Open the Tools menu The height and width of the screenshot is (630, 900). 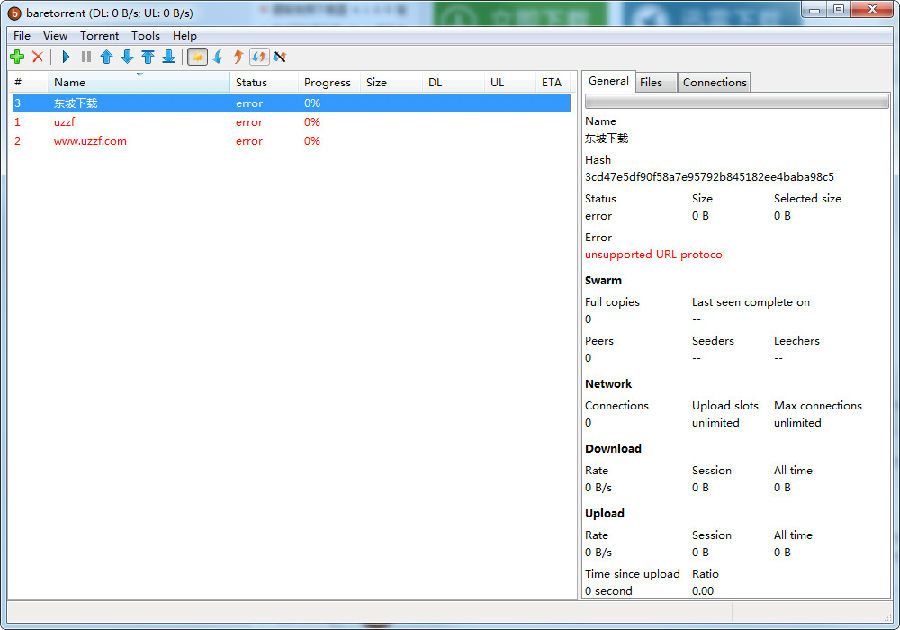click(x=145, y=36)
